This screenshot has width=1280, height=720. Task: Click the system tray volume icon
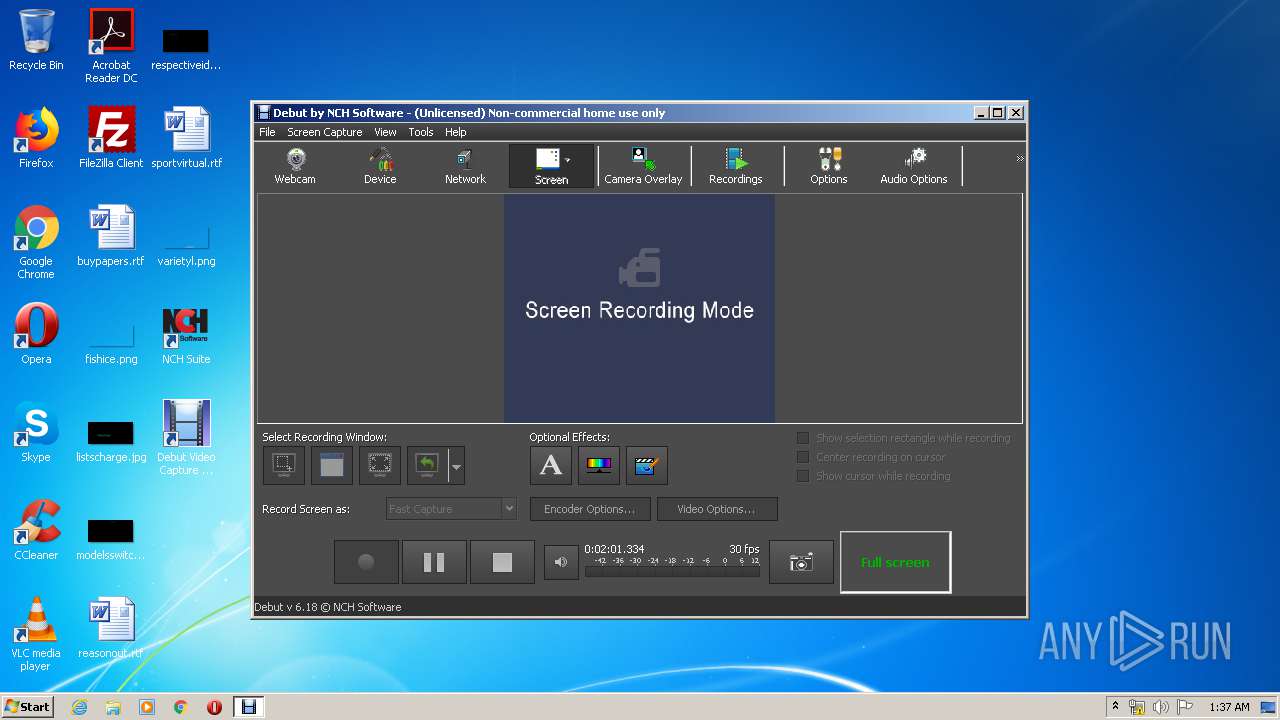[x=1161, y=707]
